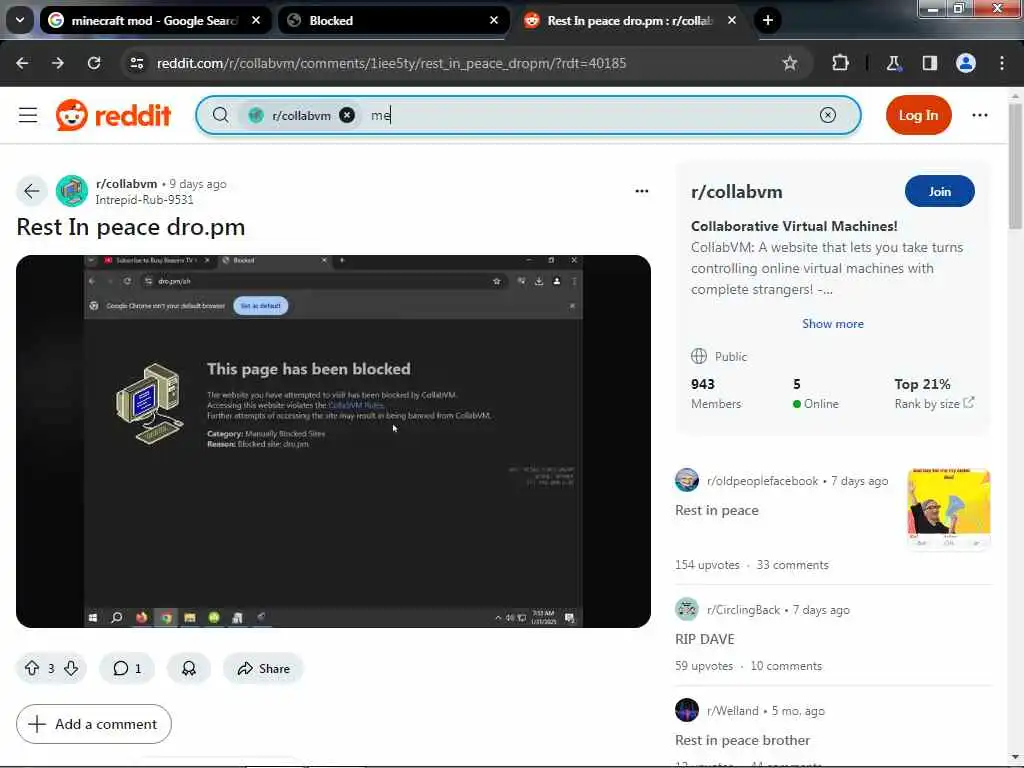Open the RIP DAVE related post
The height and width of the screenshot is (768, 1024).
(x=704, y=639)
